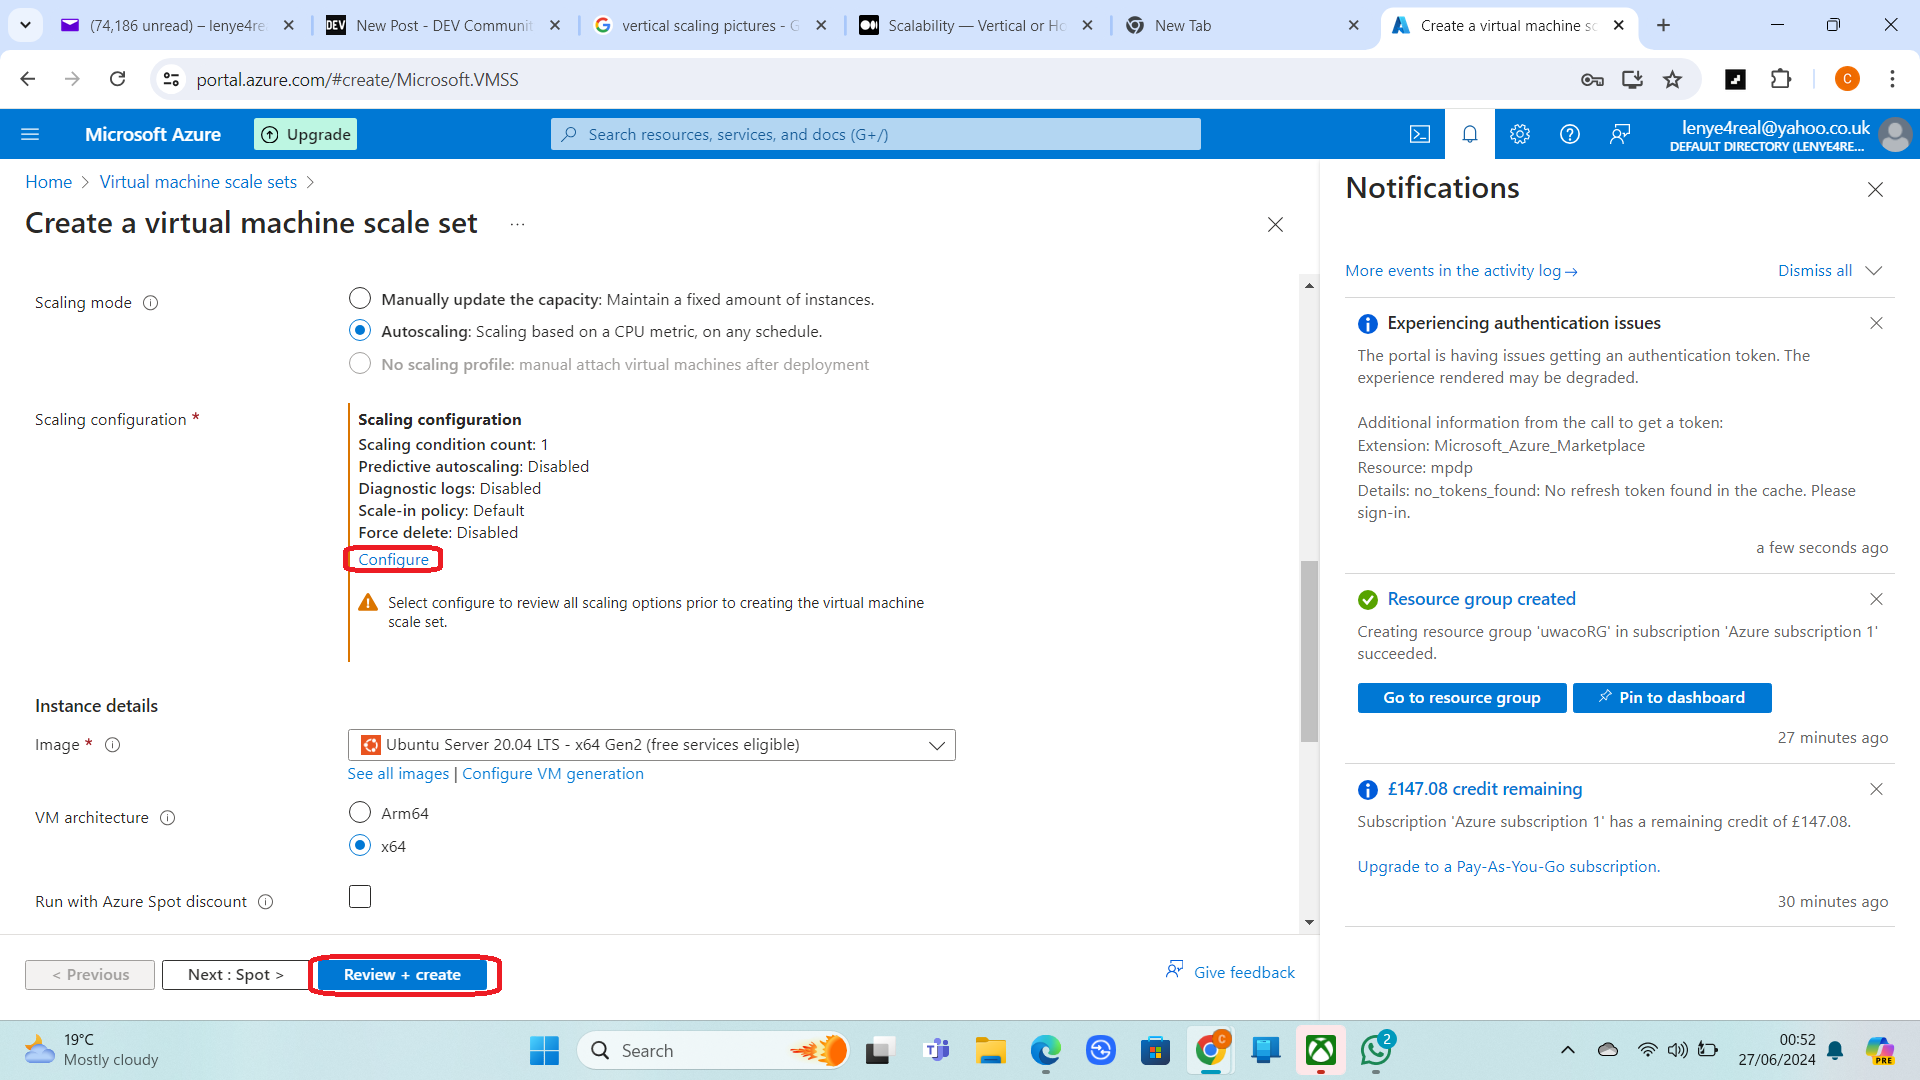Enable Run with Azure Spot discount checkbox
Image resolution: width=1920 pixels, height=1080 pixels.
[360, 897]
